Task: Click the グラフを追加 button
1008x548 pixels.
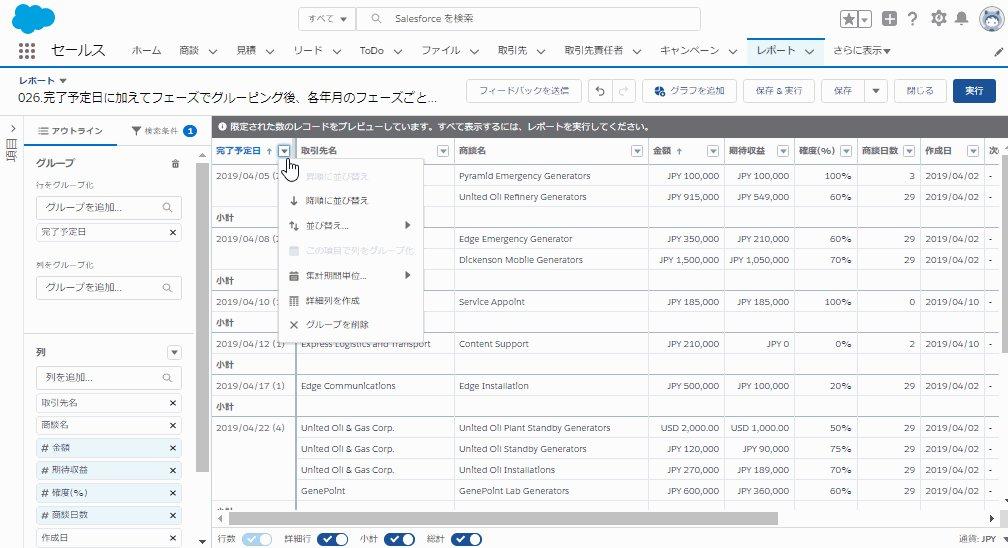Action: coord(690,91)
